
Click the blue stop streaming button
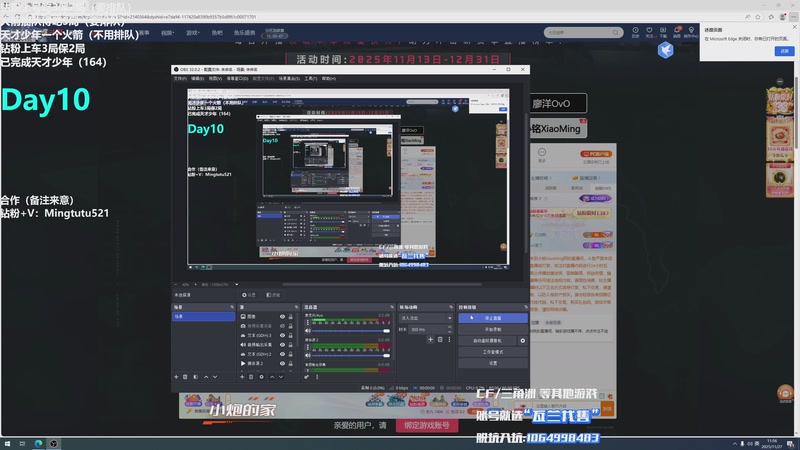tap(493, 318)
